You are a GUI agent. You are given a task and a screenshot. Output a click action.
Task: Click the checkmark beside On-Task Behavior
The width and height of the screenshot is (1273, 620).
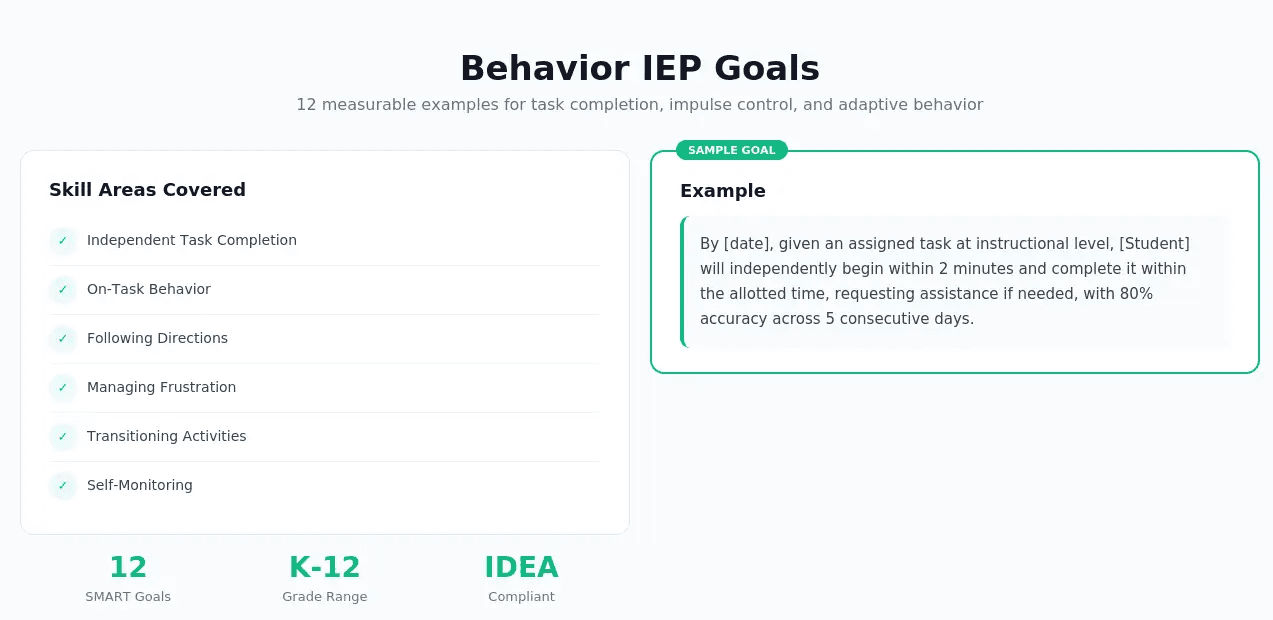point(63,290)
